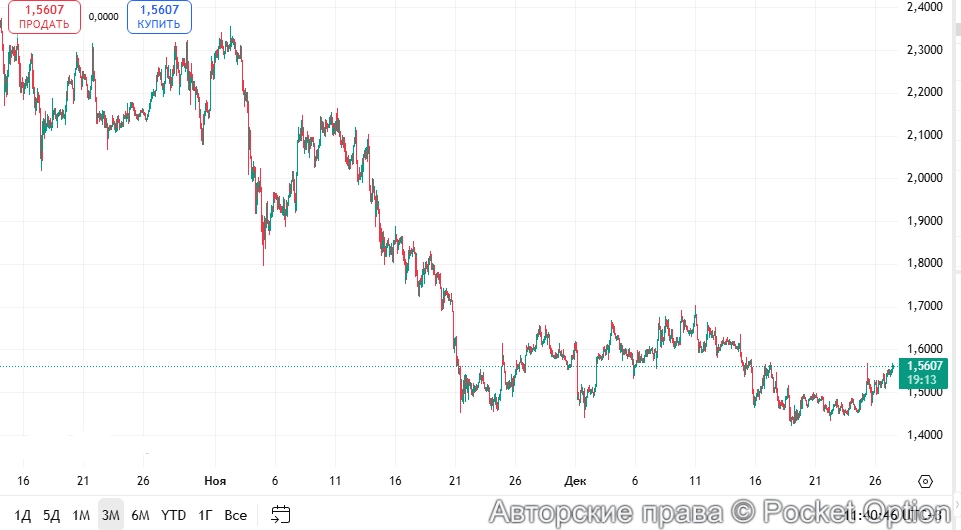This screenshot has width=961, height=530.
Task: Show the full history with Все
Action: tap(235, 515)
